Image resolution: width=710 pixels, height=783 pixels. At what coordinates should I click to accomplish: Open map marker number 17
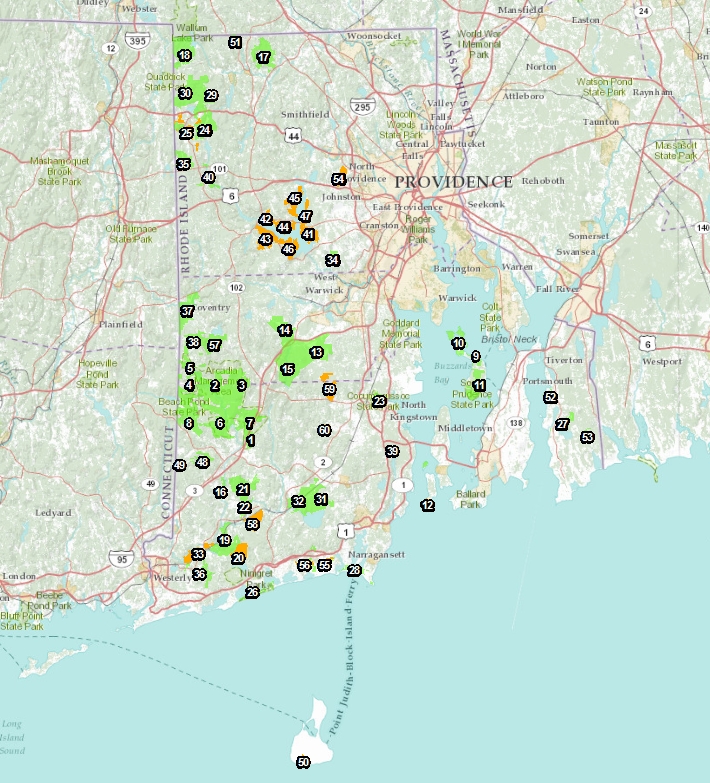(x=264, y=57)
